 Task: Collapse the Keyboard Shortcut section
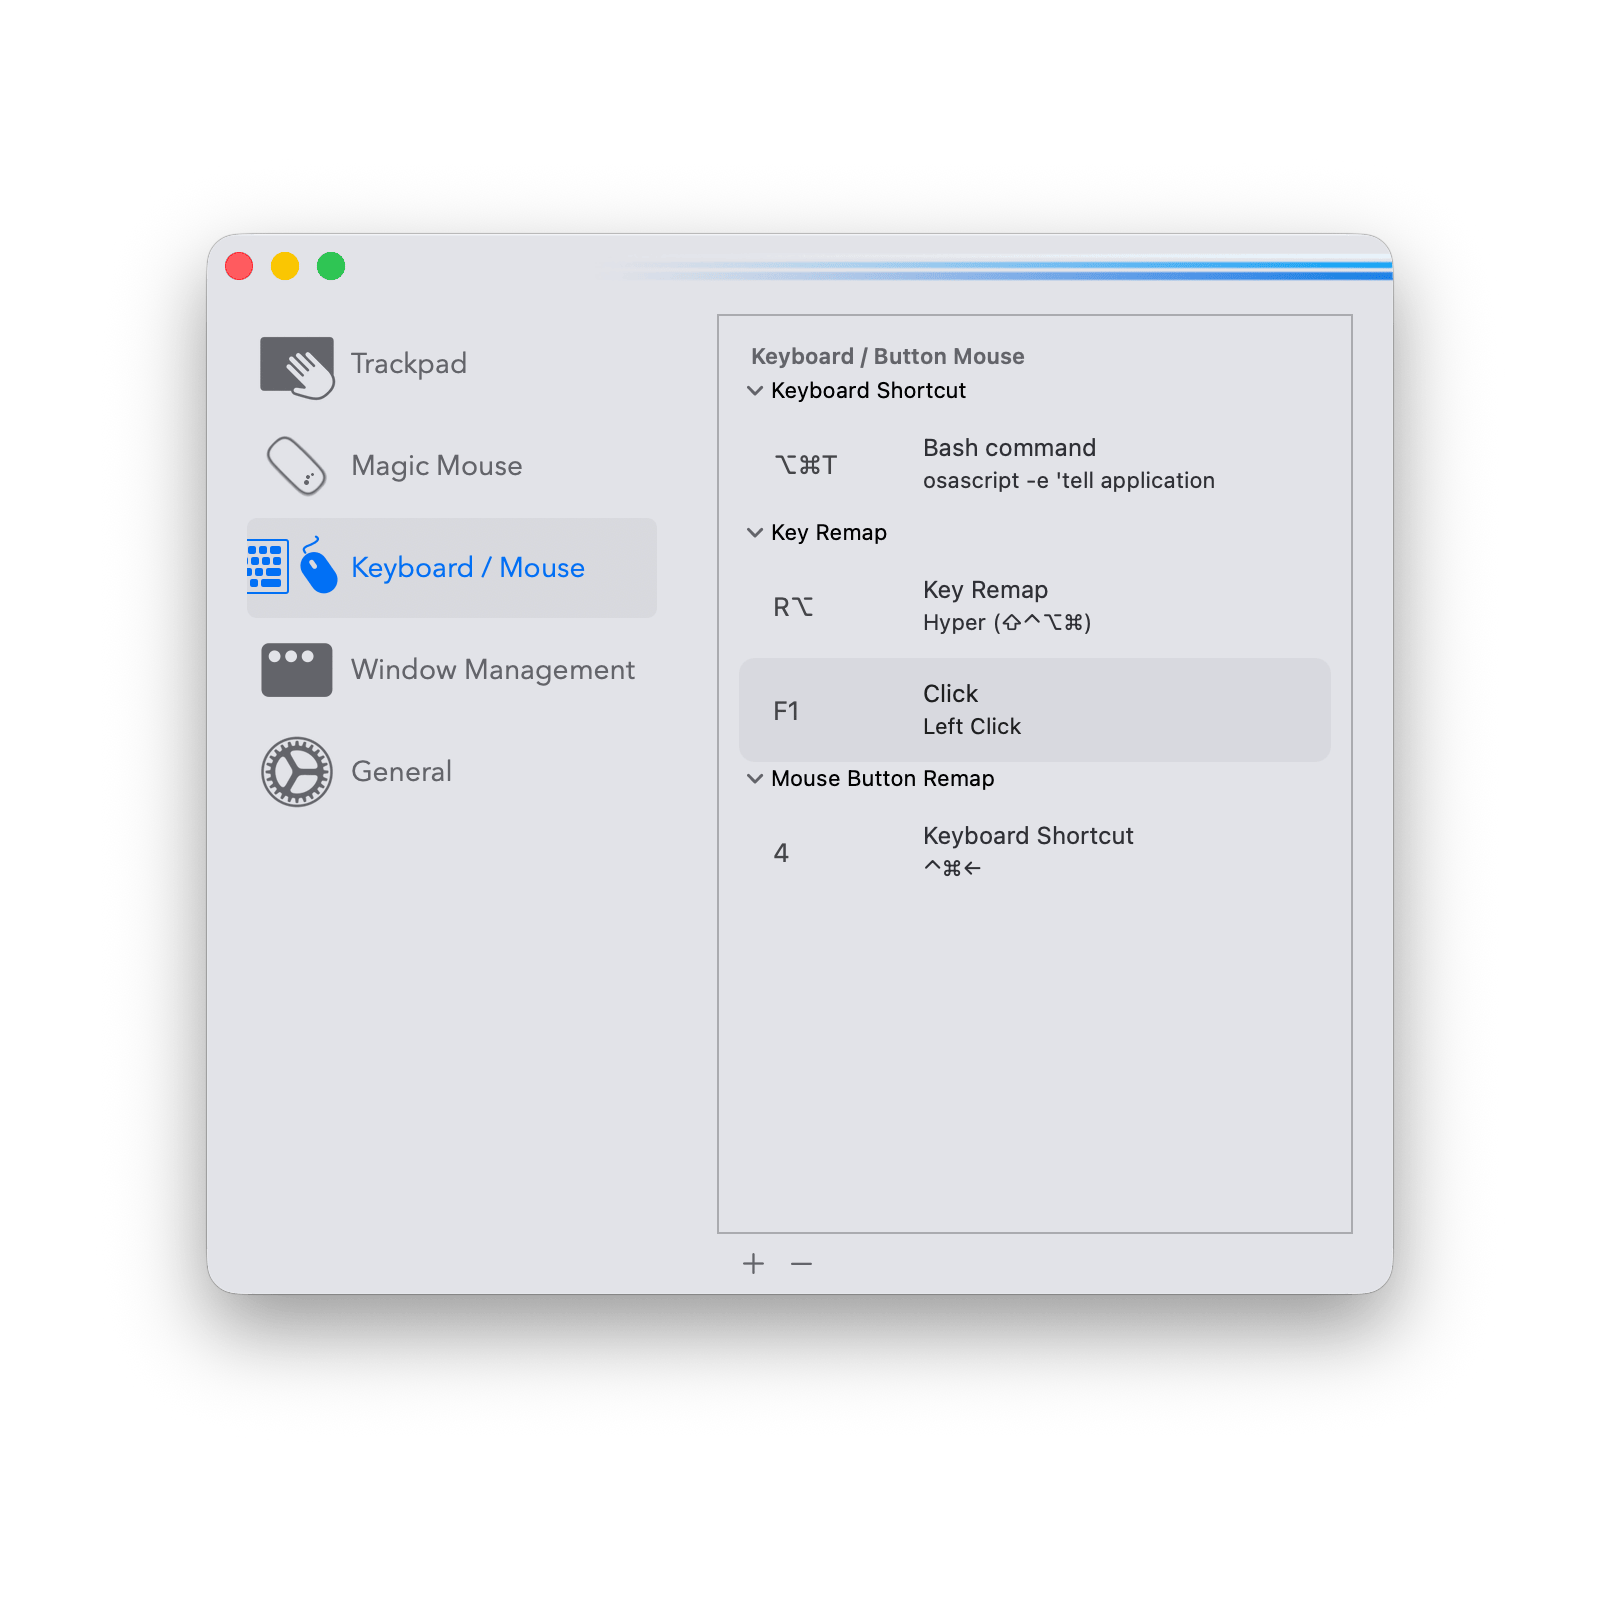click(755, 391)
